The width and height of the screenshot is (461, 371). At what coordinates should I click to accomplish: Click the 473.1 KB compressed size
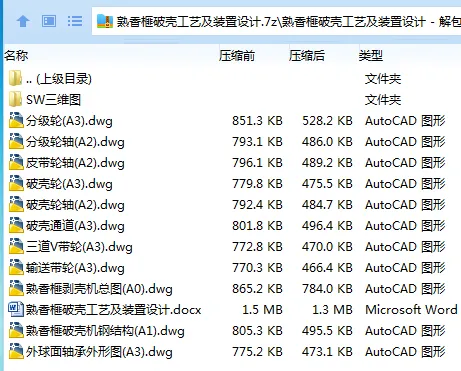tap(327, 352)
